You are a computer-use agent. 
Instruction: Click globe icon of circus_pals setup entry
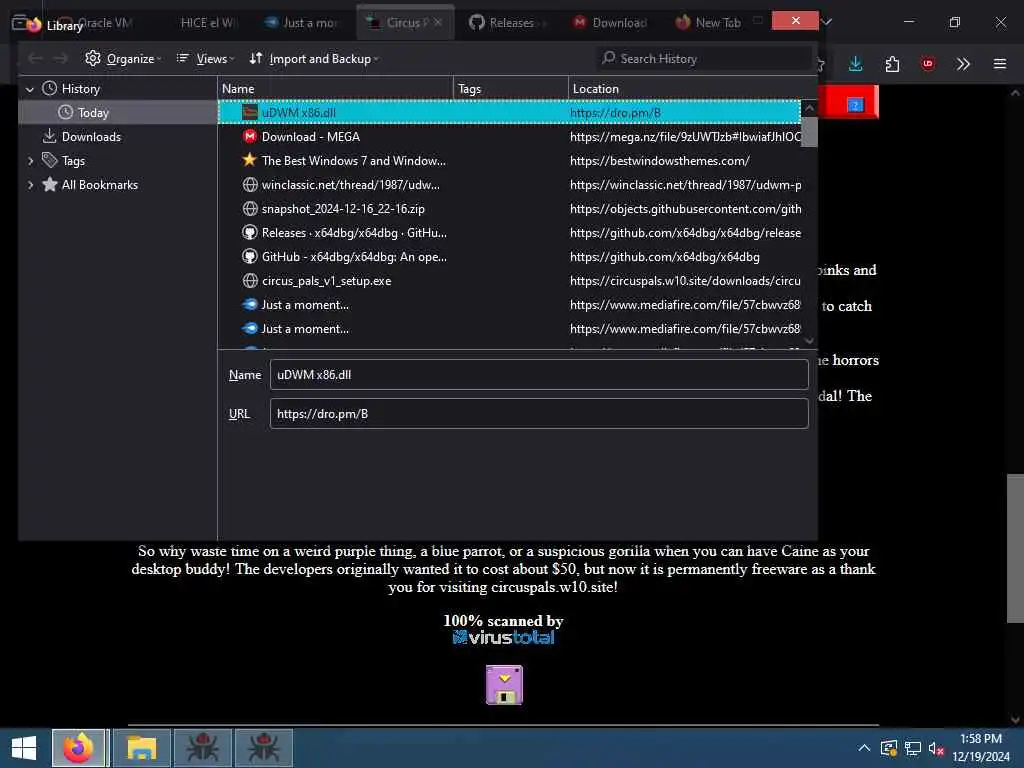249,281
